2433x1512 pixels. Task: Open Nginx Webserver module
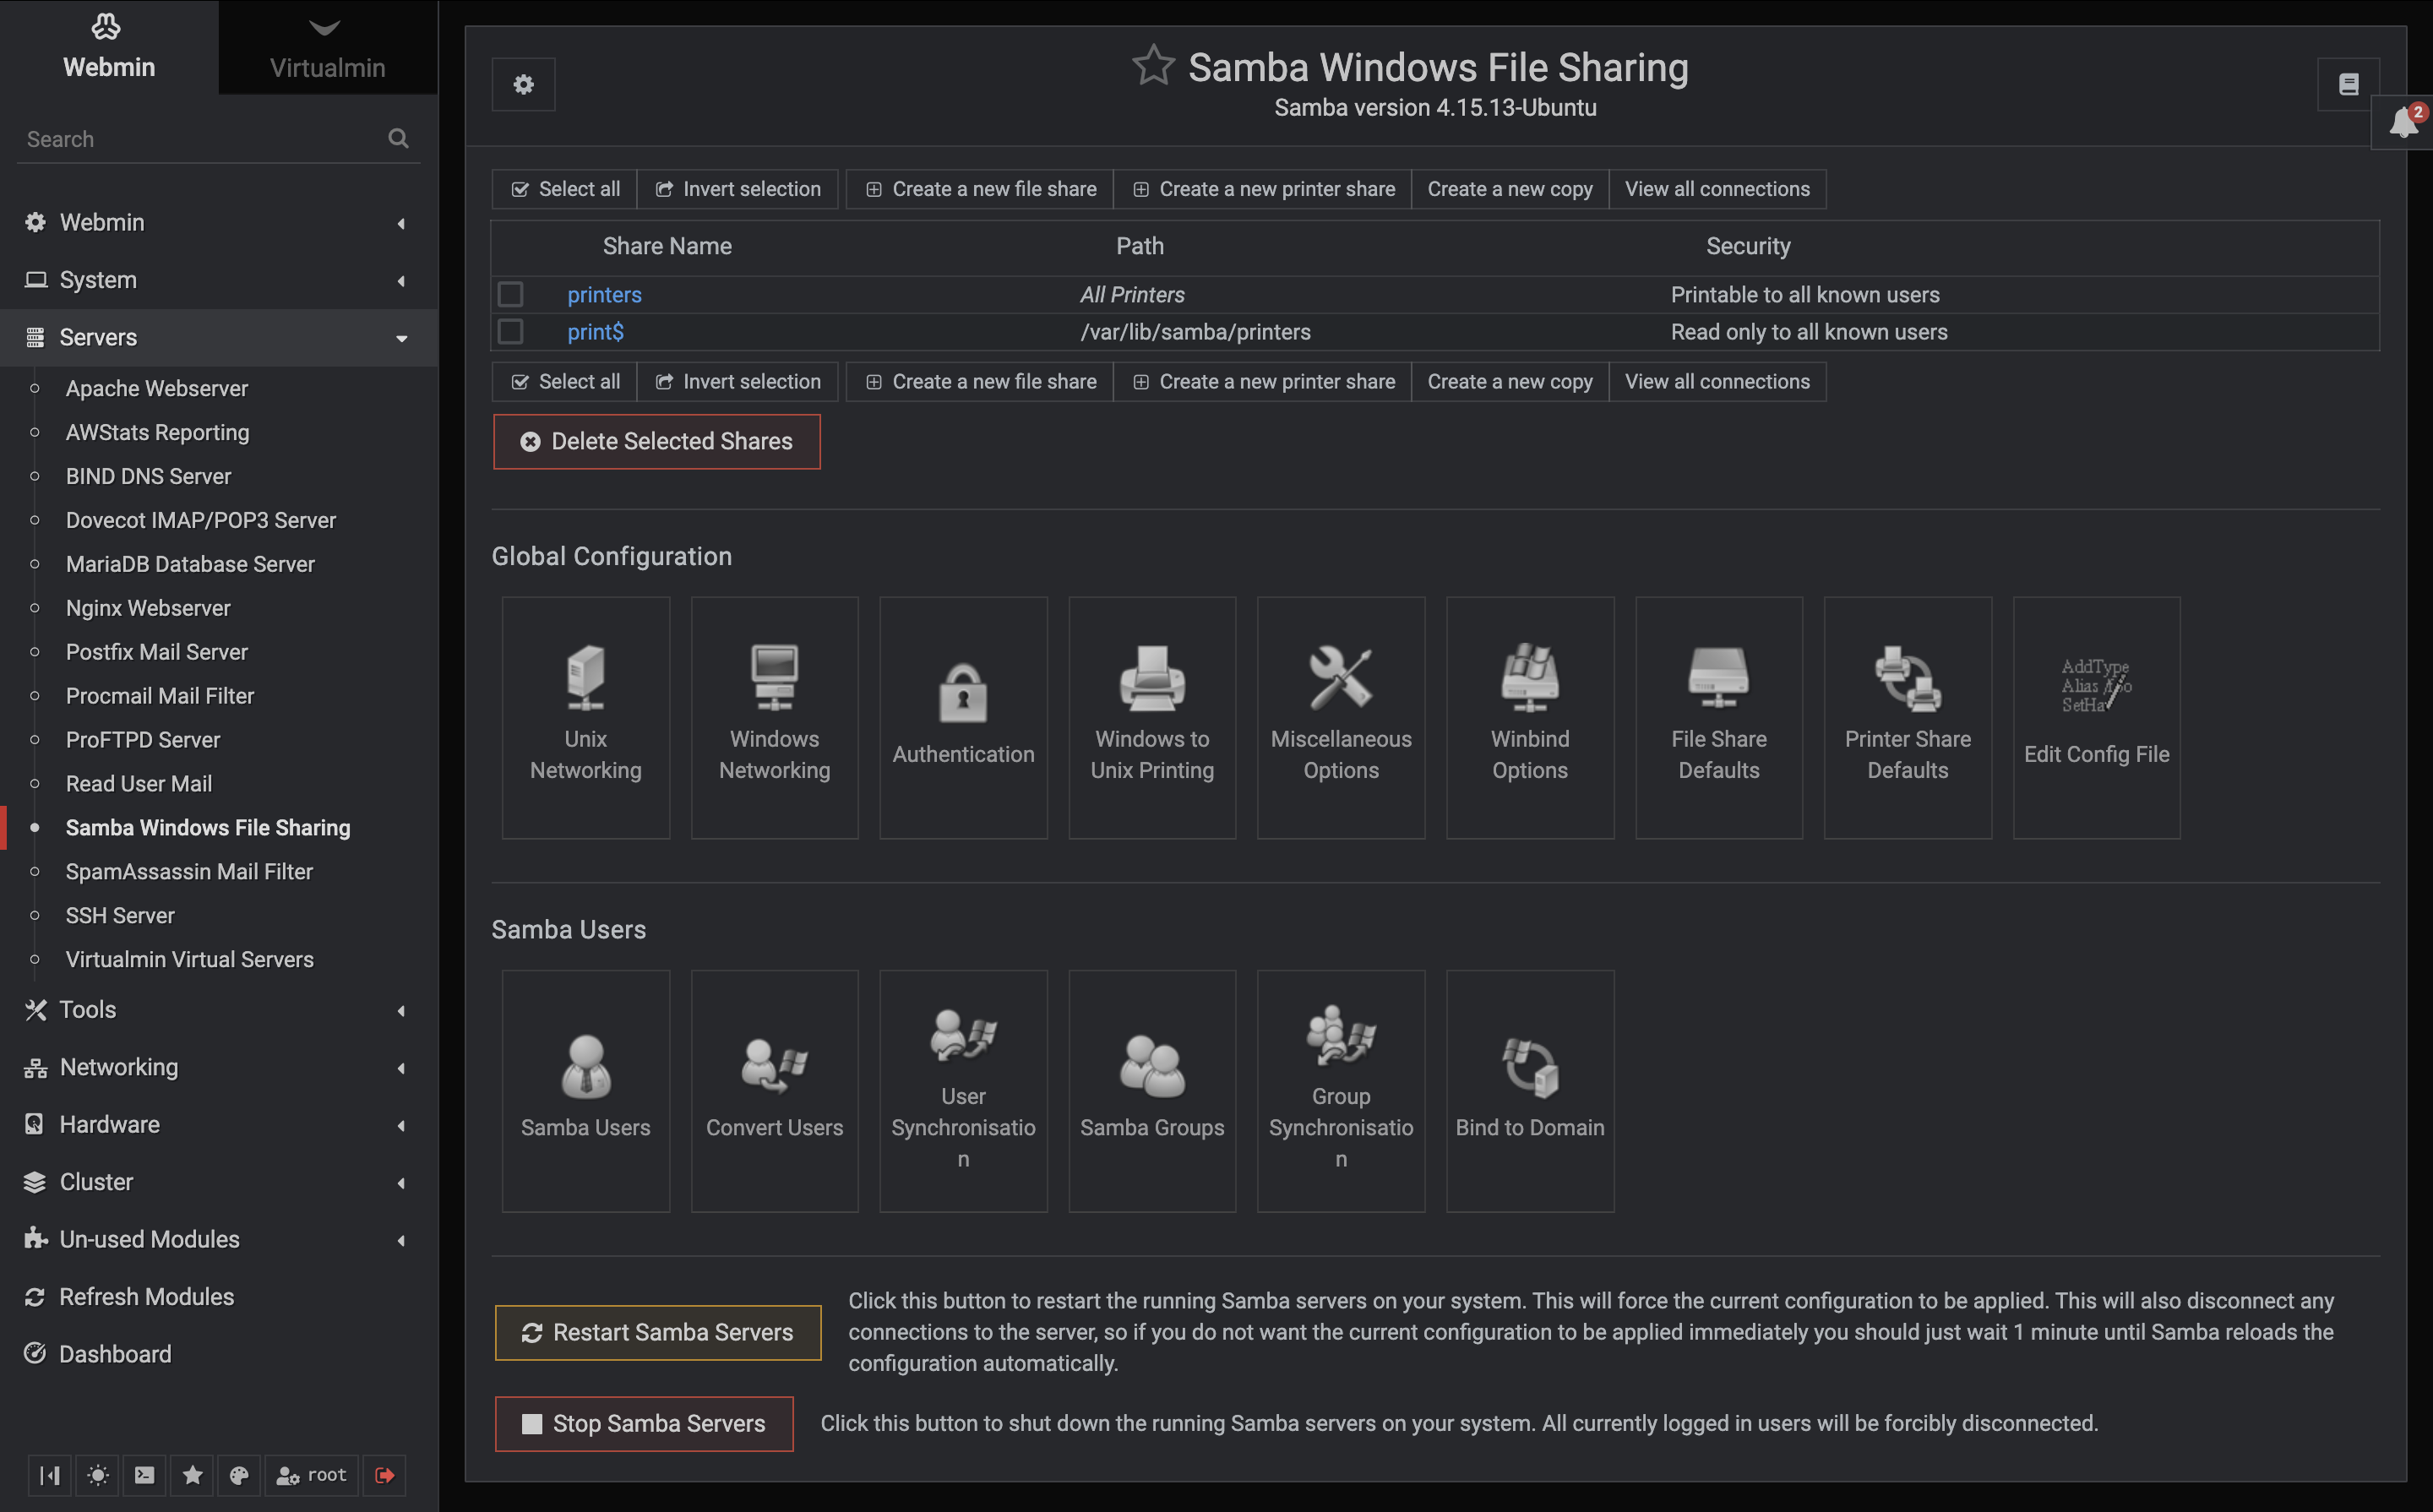point(148,608)
